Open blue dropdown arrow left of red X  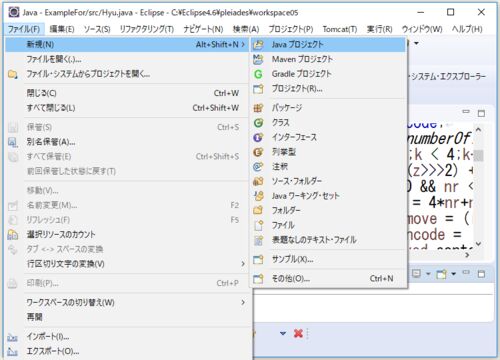coord(283,333)
